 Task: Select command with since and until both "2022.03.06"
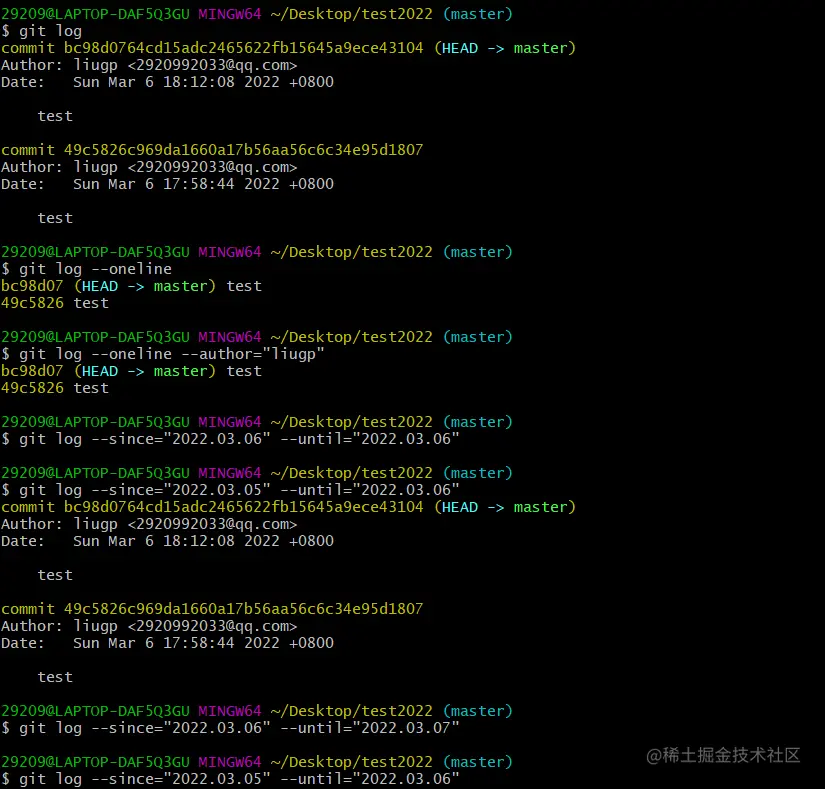pos(230,439)
